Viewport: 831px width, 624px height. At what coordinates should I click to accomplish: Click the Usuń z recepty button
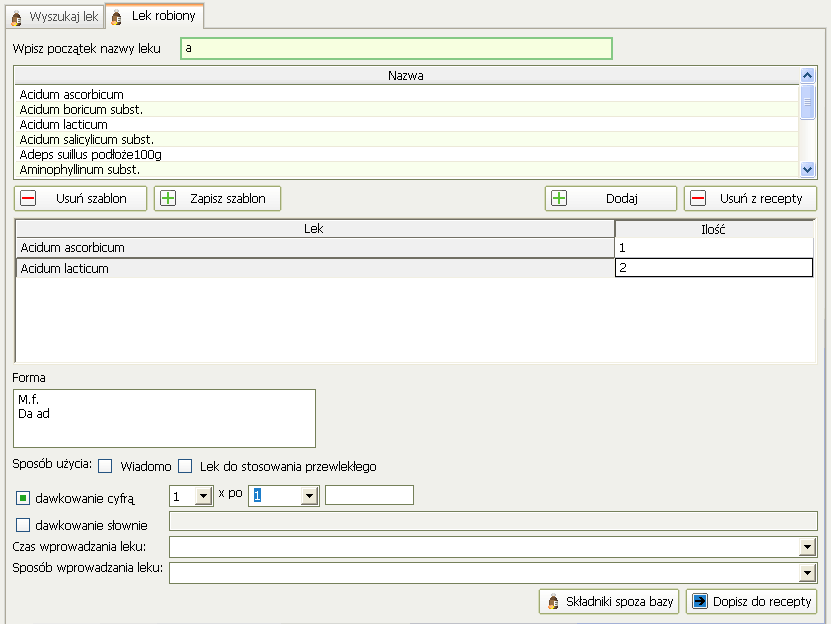tap(750, 198)
